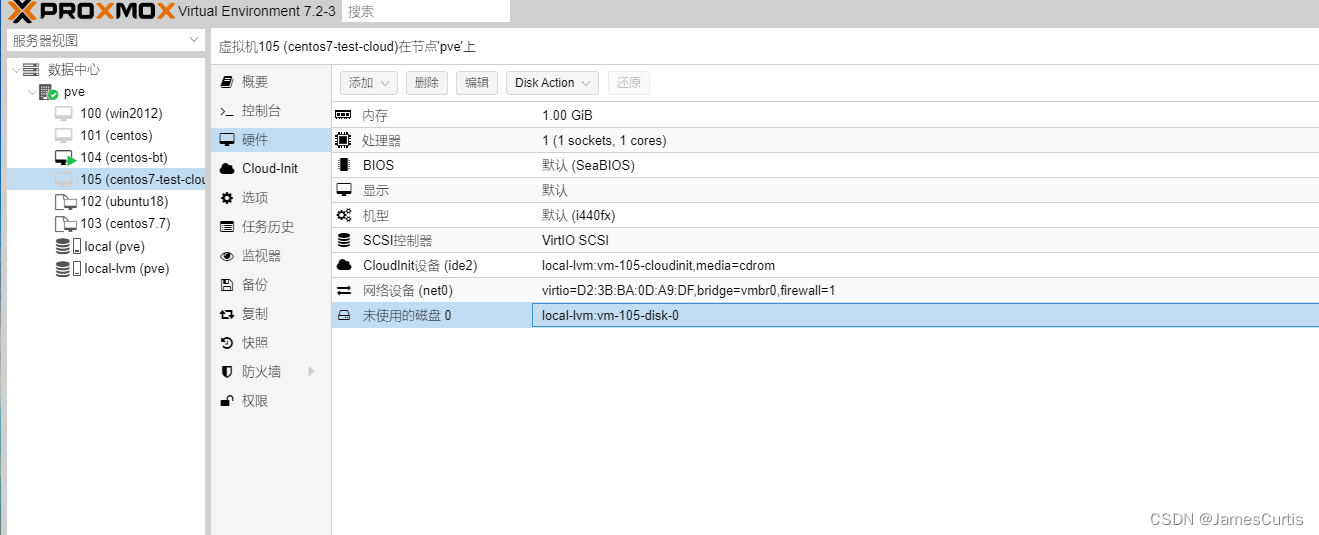The height and width of the screenshot is (535, 1319).
Task: Click the disk icon beside 未使用的磁盘 0
Action: pyautogui.click(x=344, y=315)
